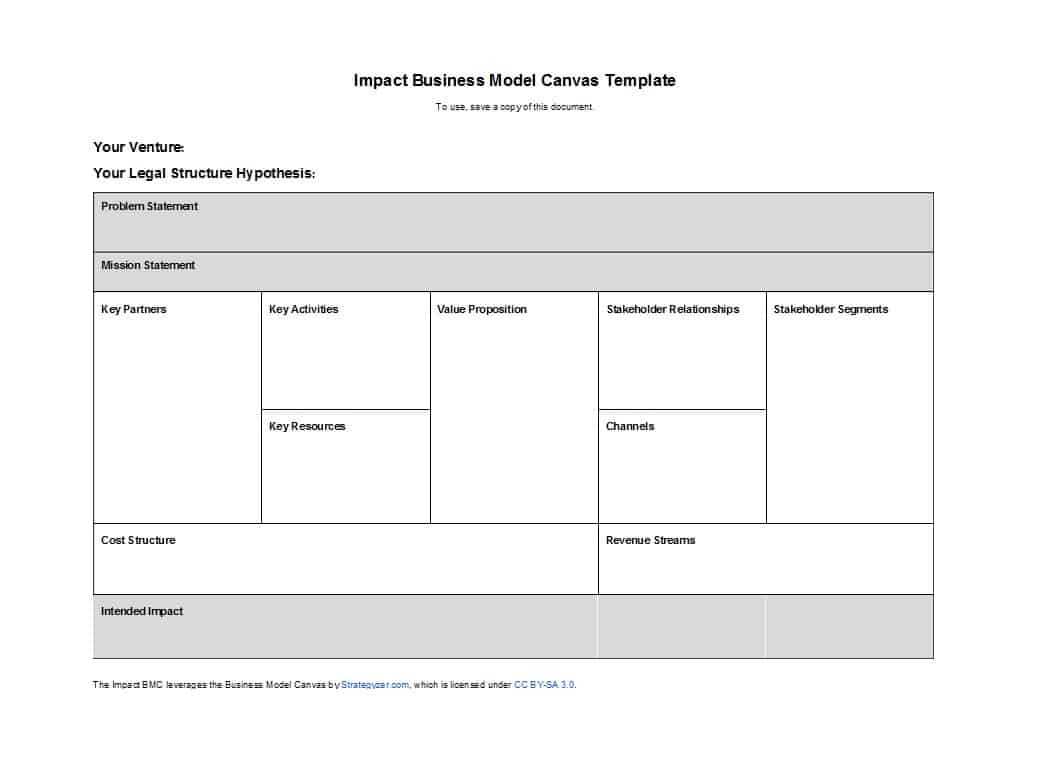This screenshot has height=759, width=1039.
Task: Click the Key Resources cell label
Action: click(x=307, y=426)
